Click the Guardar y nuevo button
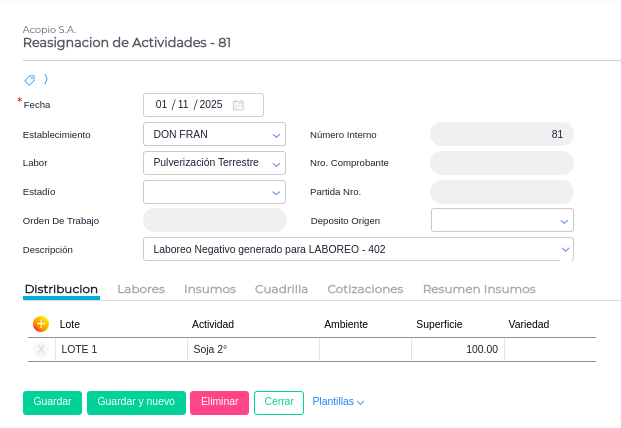 (136, 402)
